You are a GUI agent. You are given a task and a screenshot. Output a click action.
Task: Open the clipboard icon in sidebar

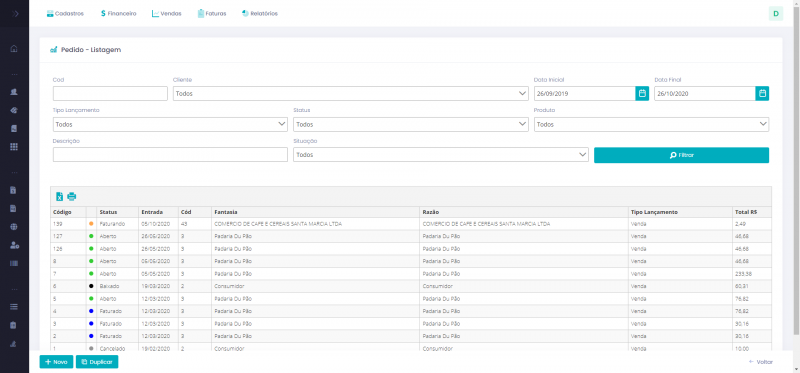14,325
